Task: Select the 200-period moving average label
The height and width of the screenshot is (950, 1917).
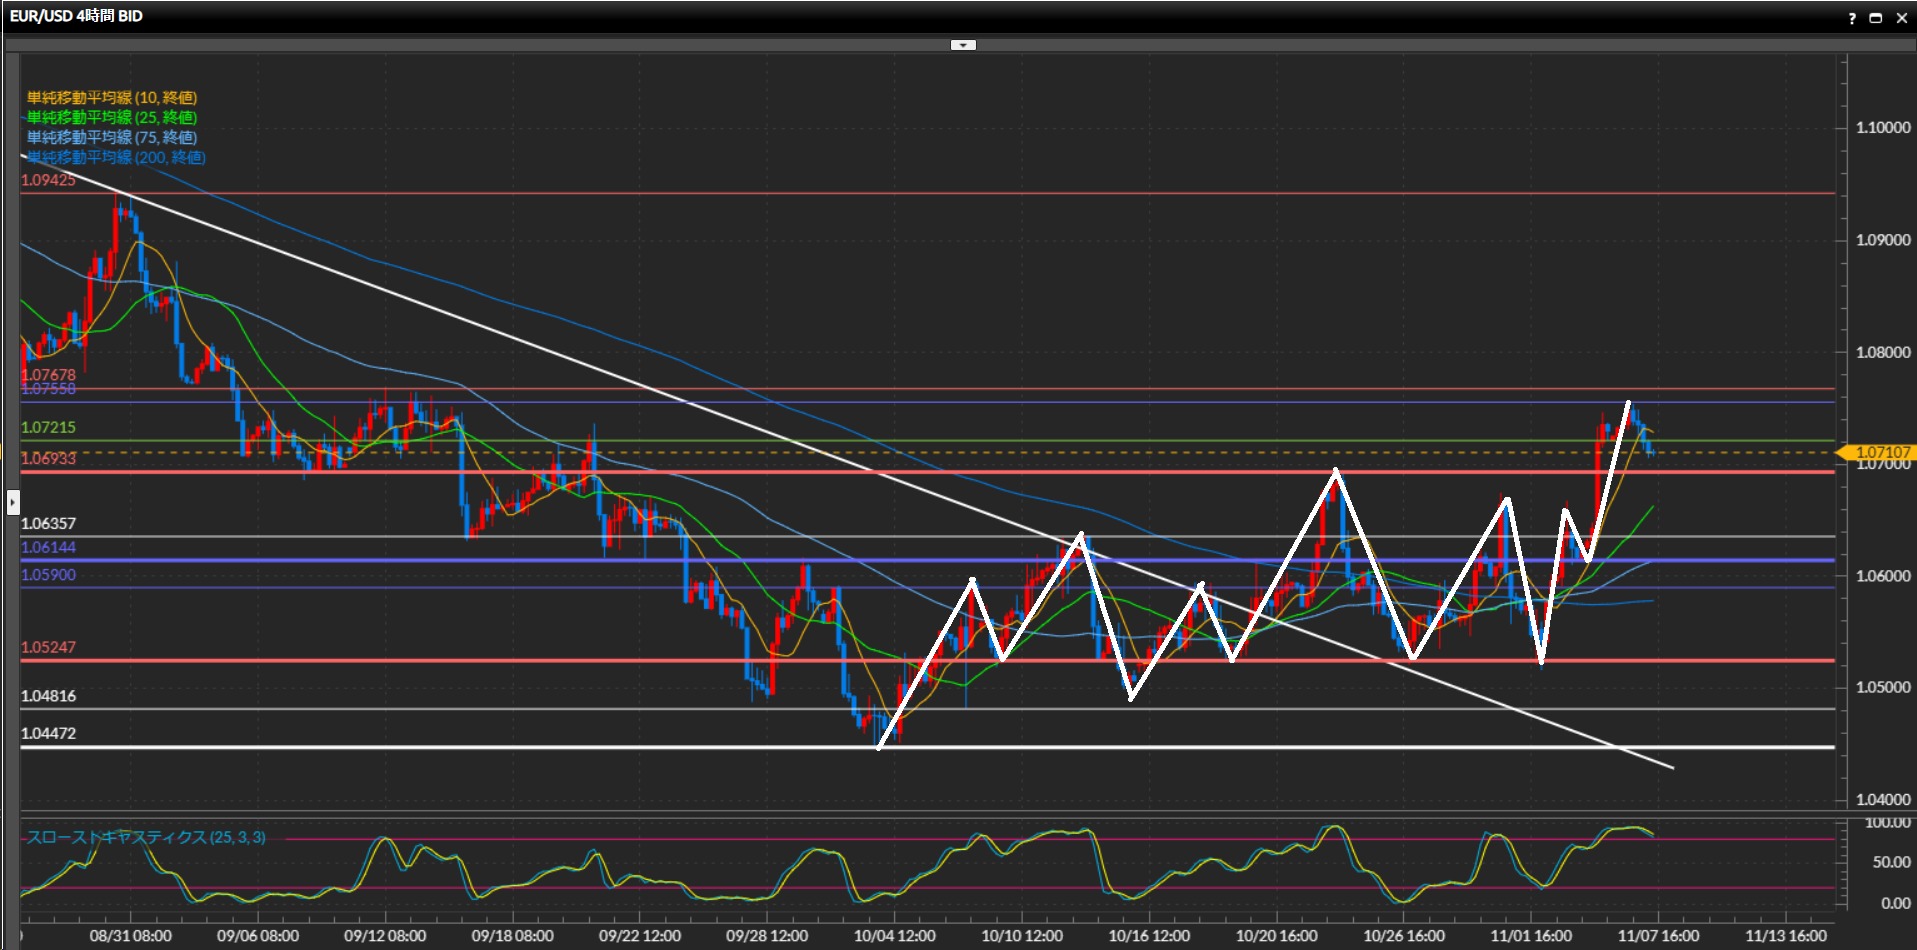Action: click(x=116, y=158)
